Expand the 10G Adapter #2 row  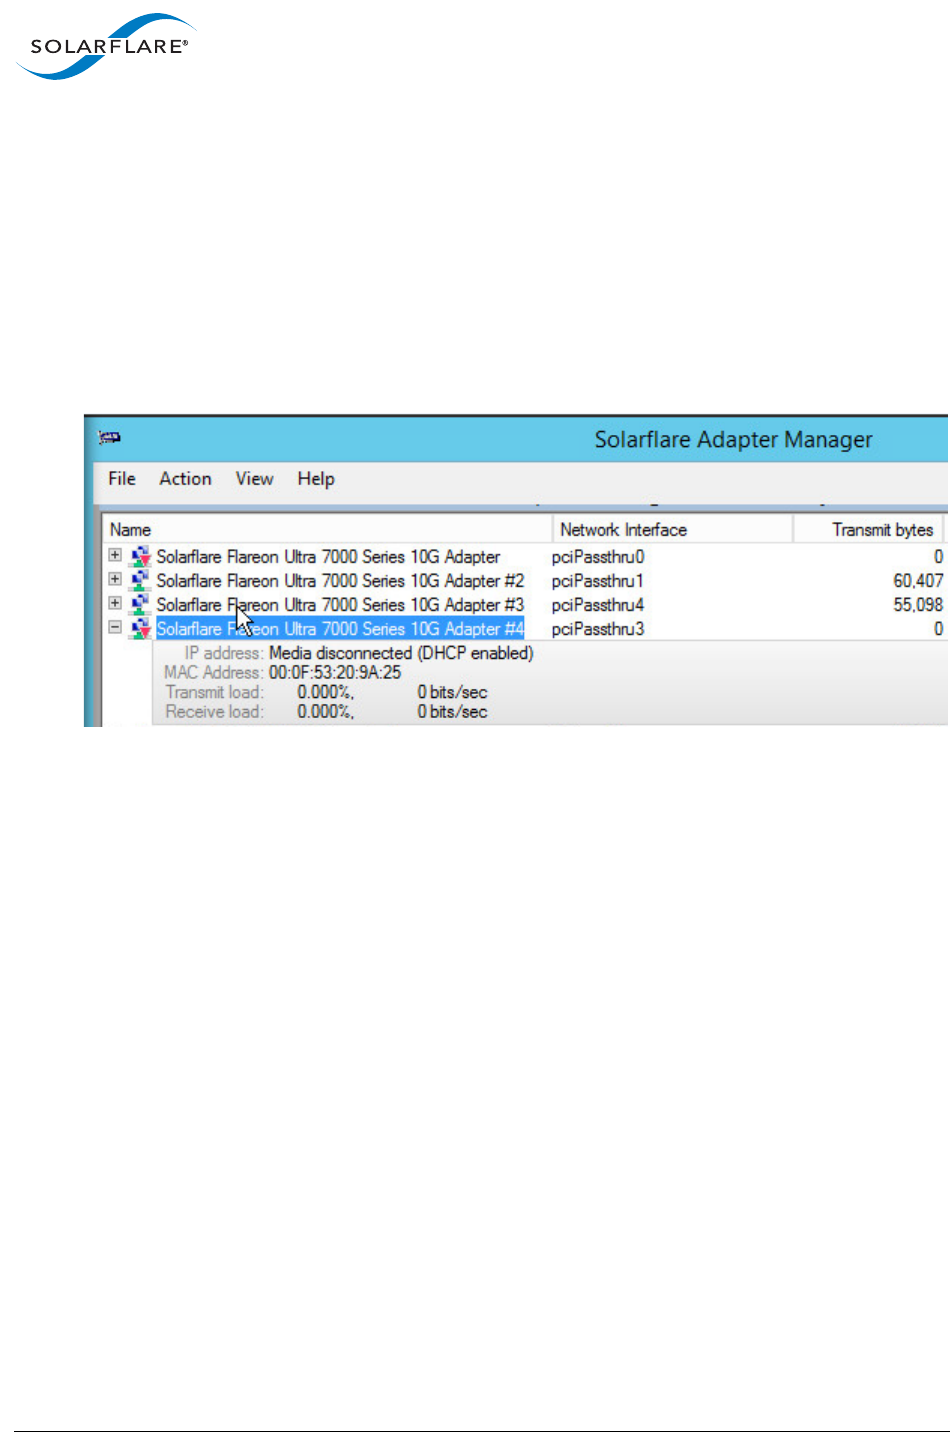tap(115, 579)
